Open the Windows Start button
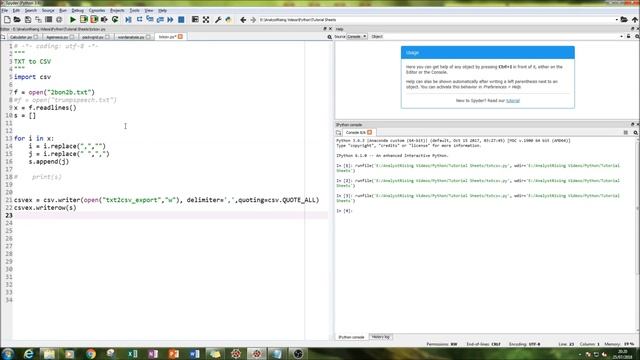 (x=8, y=353)
